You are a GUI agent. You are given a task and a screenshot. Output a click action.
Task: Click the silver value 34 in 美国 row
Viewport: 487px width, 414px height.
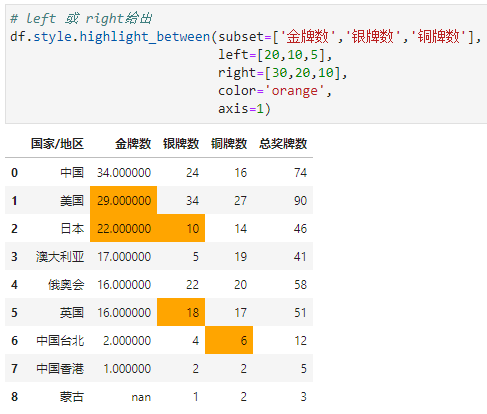[192, 201]
